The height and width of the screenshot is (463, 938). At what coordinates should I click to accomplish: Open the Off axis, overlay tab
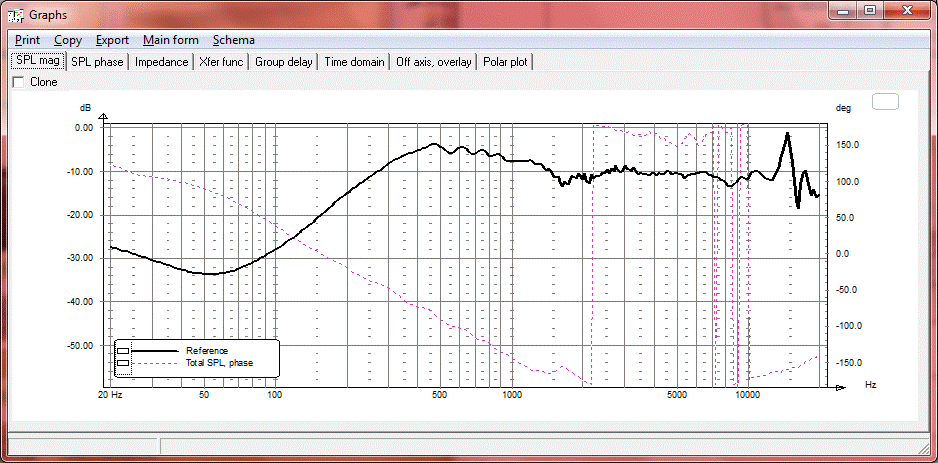[434, 62]
